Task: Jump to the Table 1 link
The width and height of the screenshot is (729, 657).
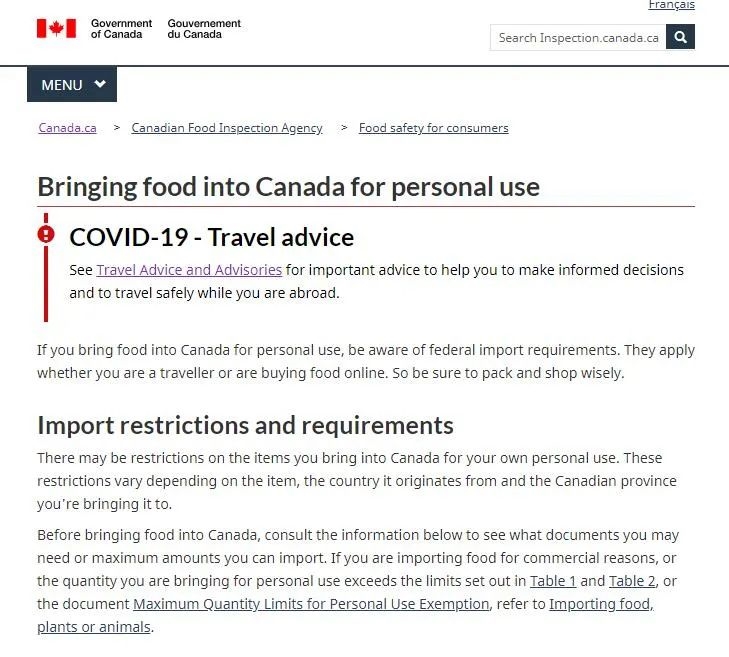Action: point(553,581)
